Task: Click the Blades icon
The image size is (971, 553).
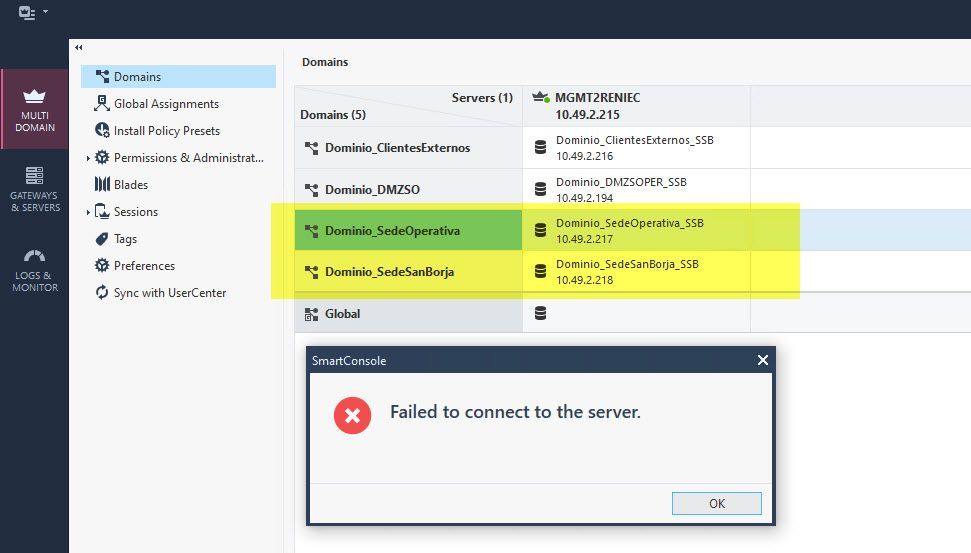Action: pos(102,184)
